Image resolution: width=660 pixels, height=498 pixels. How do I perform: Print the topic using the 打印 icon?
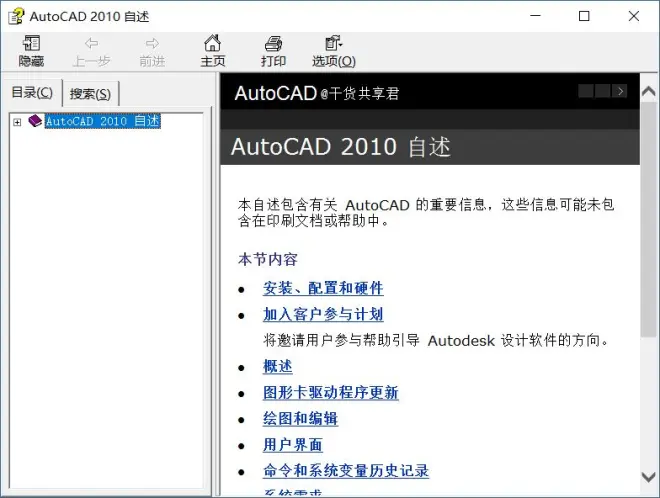[x=273, y=43]
